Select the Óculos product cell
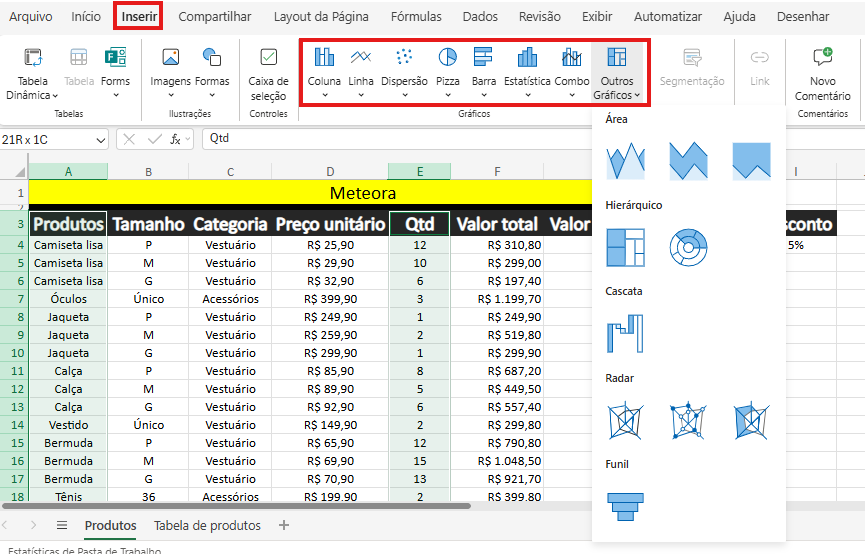This screenshot has width=865, height=554. click(x=68, y=299)
